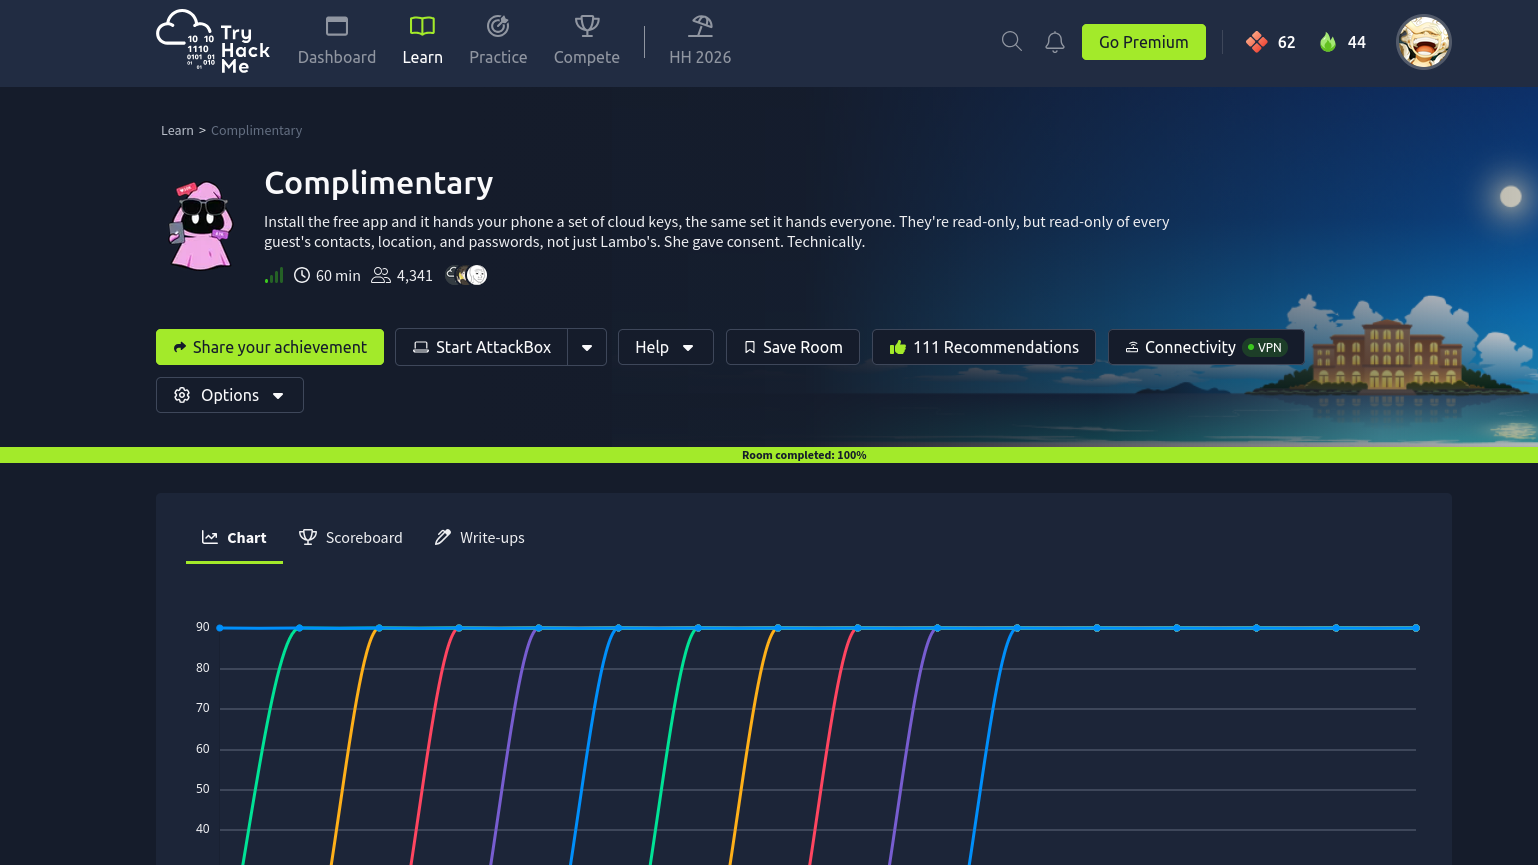The height and width of the screenshot is (865, 1538).
Task: View the 62 points diamond icon
Action: (x=1257, y=42)
